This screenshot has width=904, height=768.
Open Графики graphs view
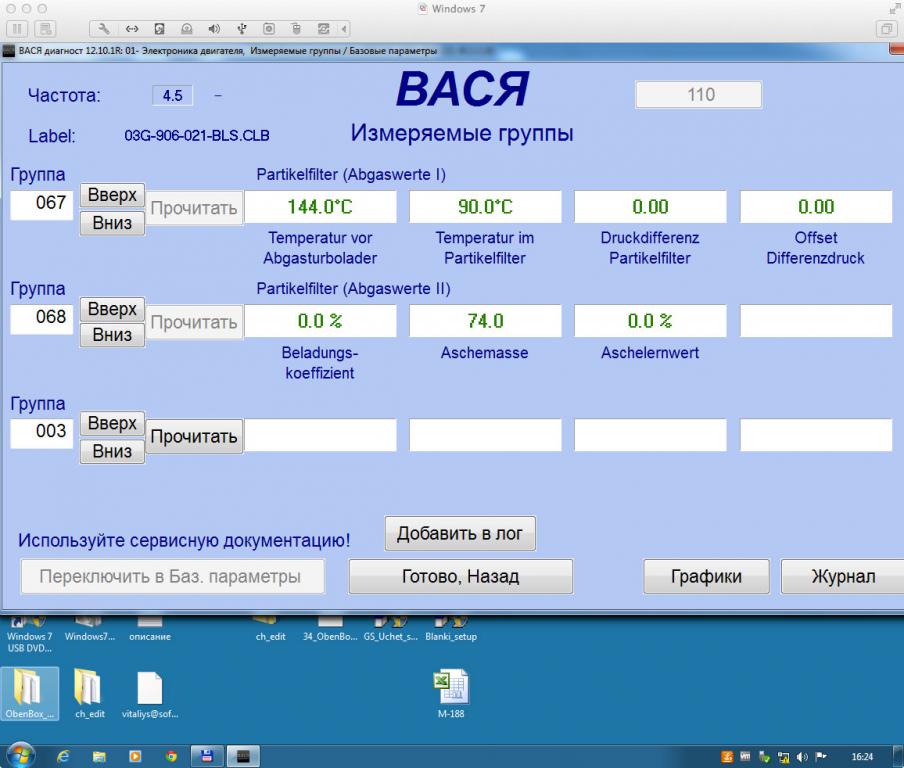706,576
